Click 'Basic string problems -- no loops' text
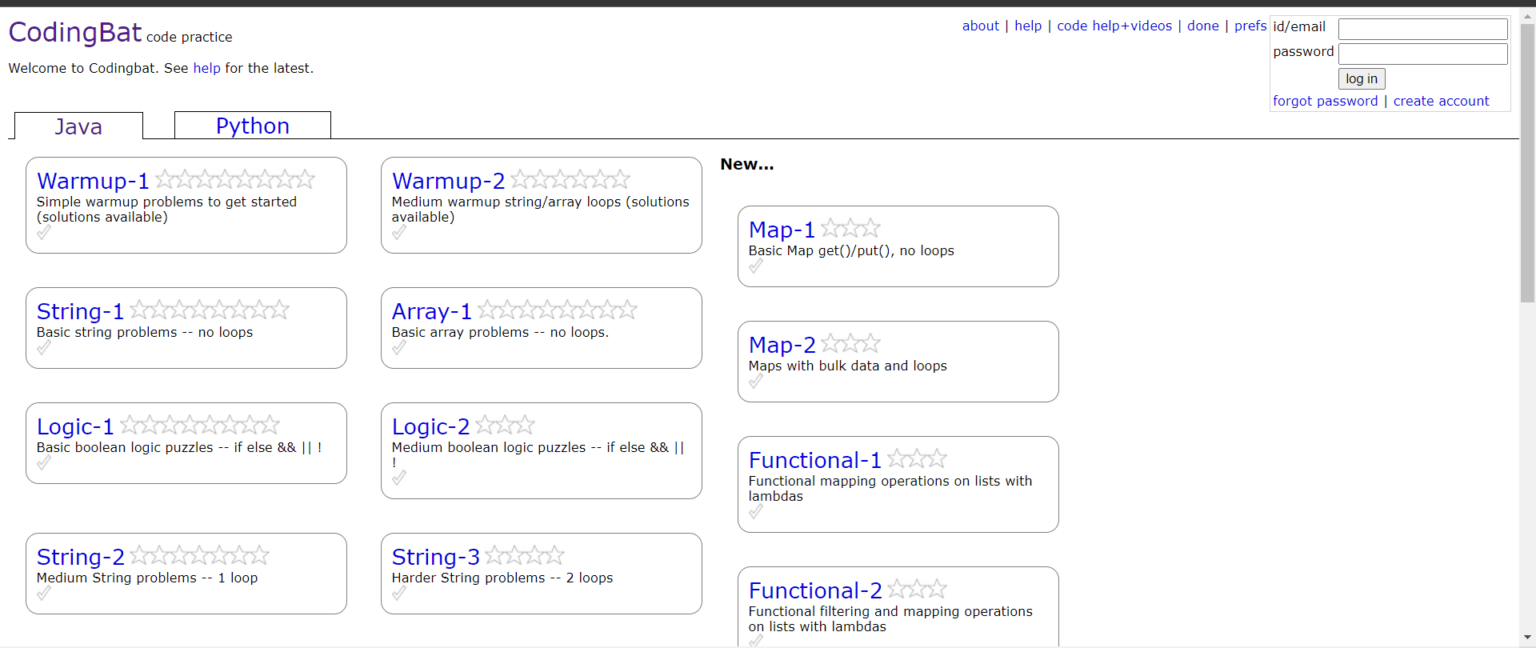The height and width of the screenshot is (648, 1536). (145, 333)
